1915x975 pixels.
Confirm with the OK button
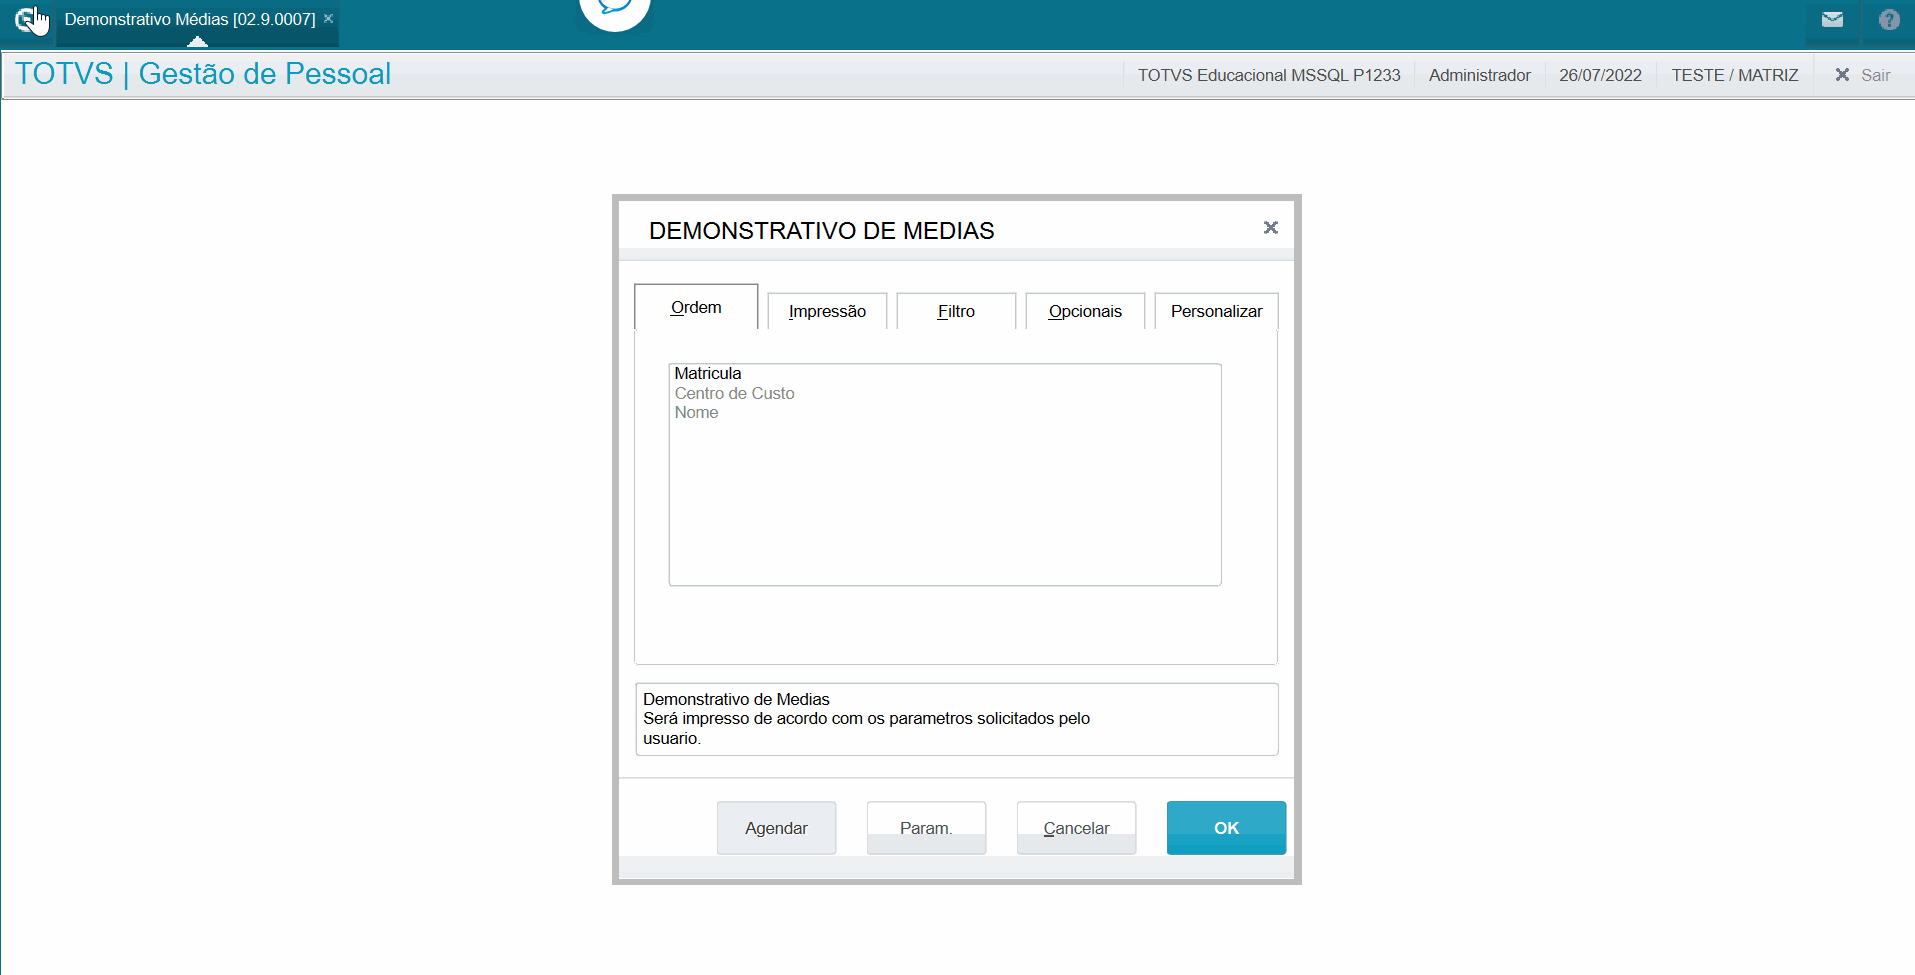point(1226,828)
